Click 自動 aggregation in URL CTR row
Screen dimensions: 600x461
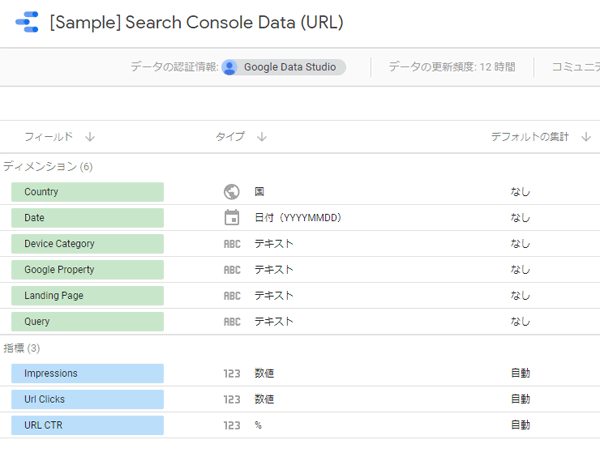point(520,425)
